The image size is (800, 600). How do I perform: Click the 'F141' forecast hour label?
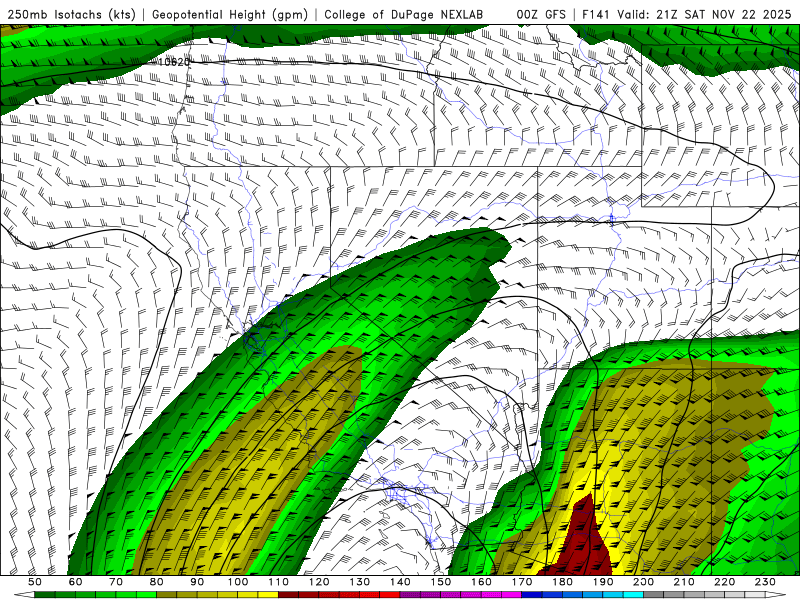pyautogui.click(x=596, y=15)
